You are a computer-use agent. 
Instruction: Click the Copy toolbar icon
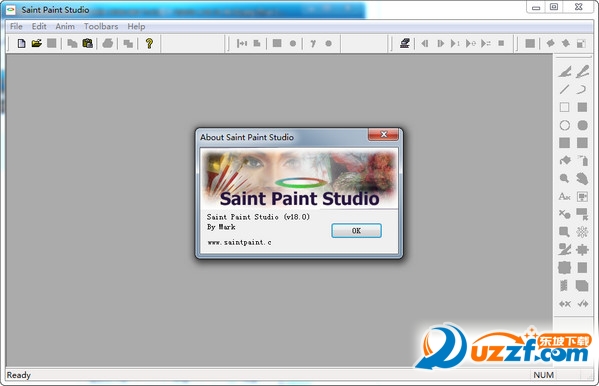click(72, 44)
